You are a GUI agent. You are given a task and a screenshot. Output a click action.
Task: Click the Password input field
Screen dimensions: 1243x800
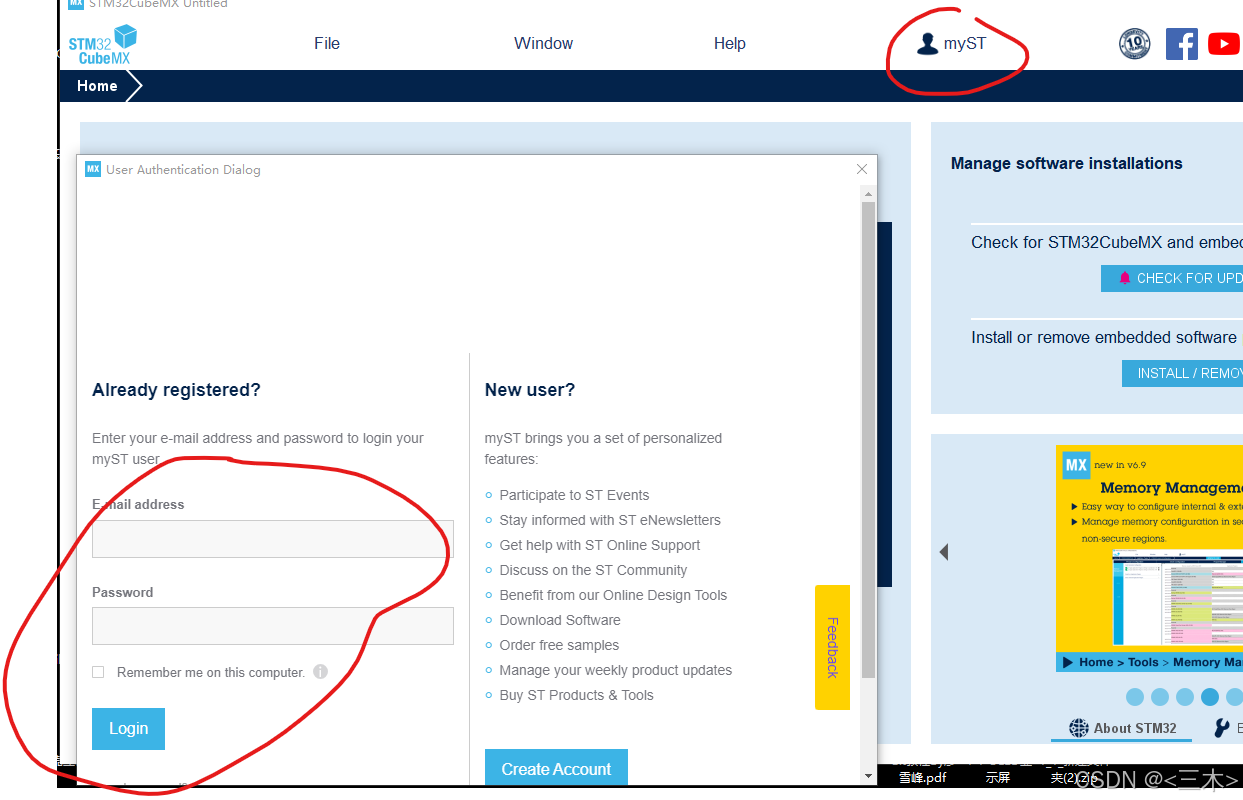273,626
